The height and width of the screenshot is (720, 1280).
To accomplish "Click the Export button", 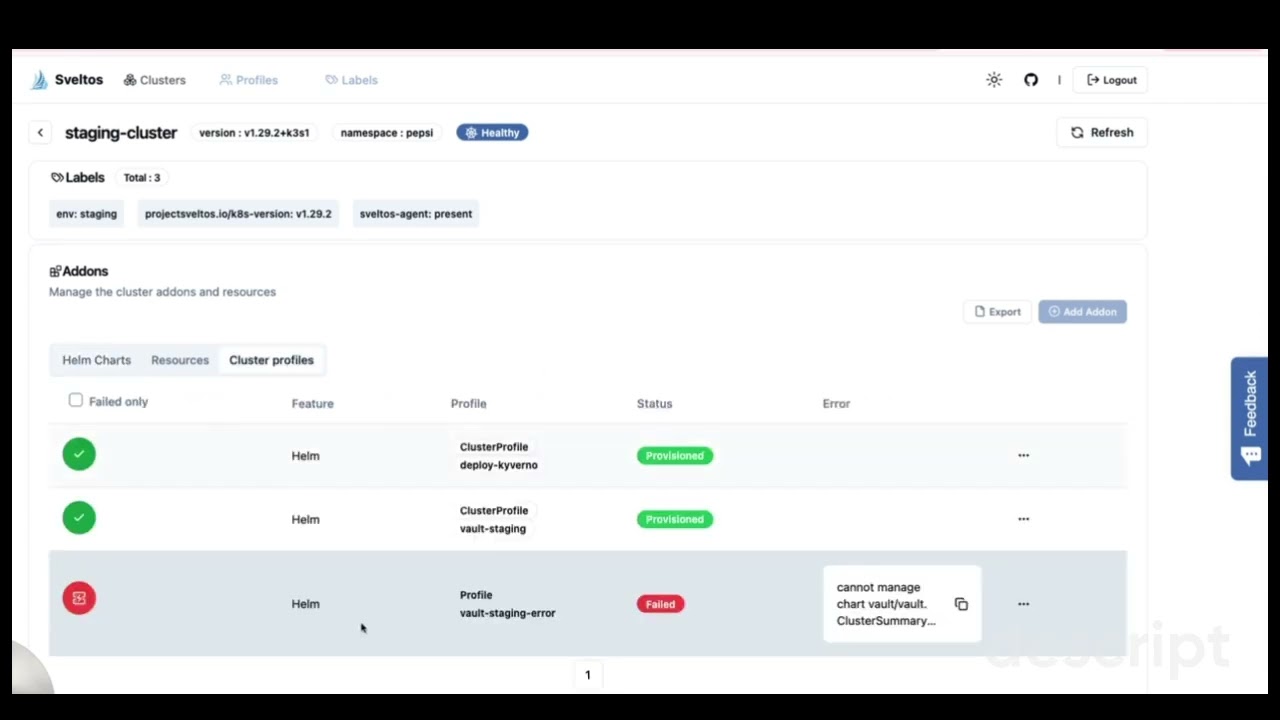I will 997,312.
